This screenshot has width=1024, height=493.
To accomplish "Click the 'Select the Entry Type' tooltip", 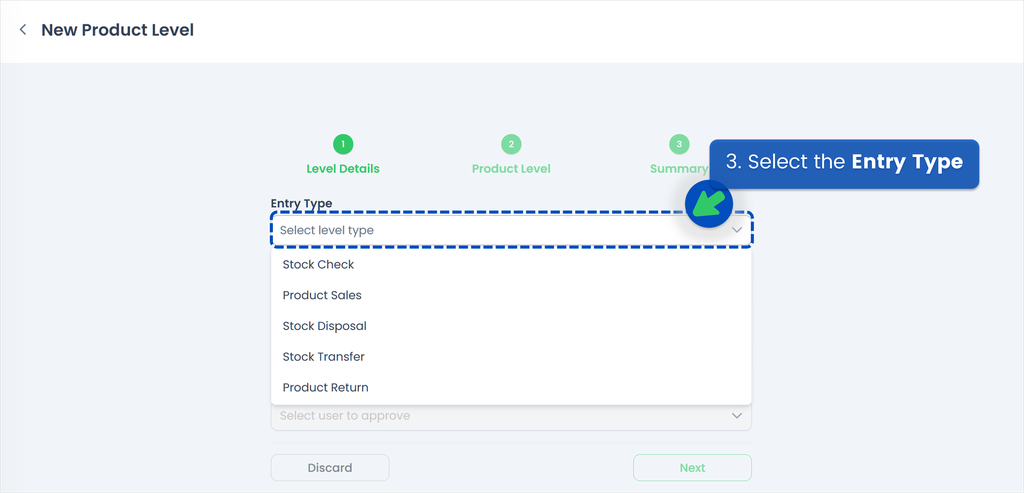I will click(844, 163).
